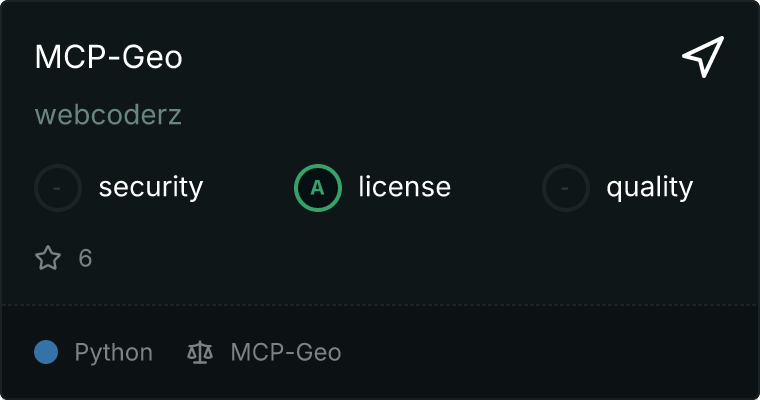Image resolution: width=760 pixels, height=400 pixels.
Task: Click the MCP-Geo license name in footer
Action: [x=286, y=352]
